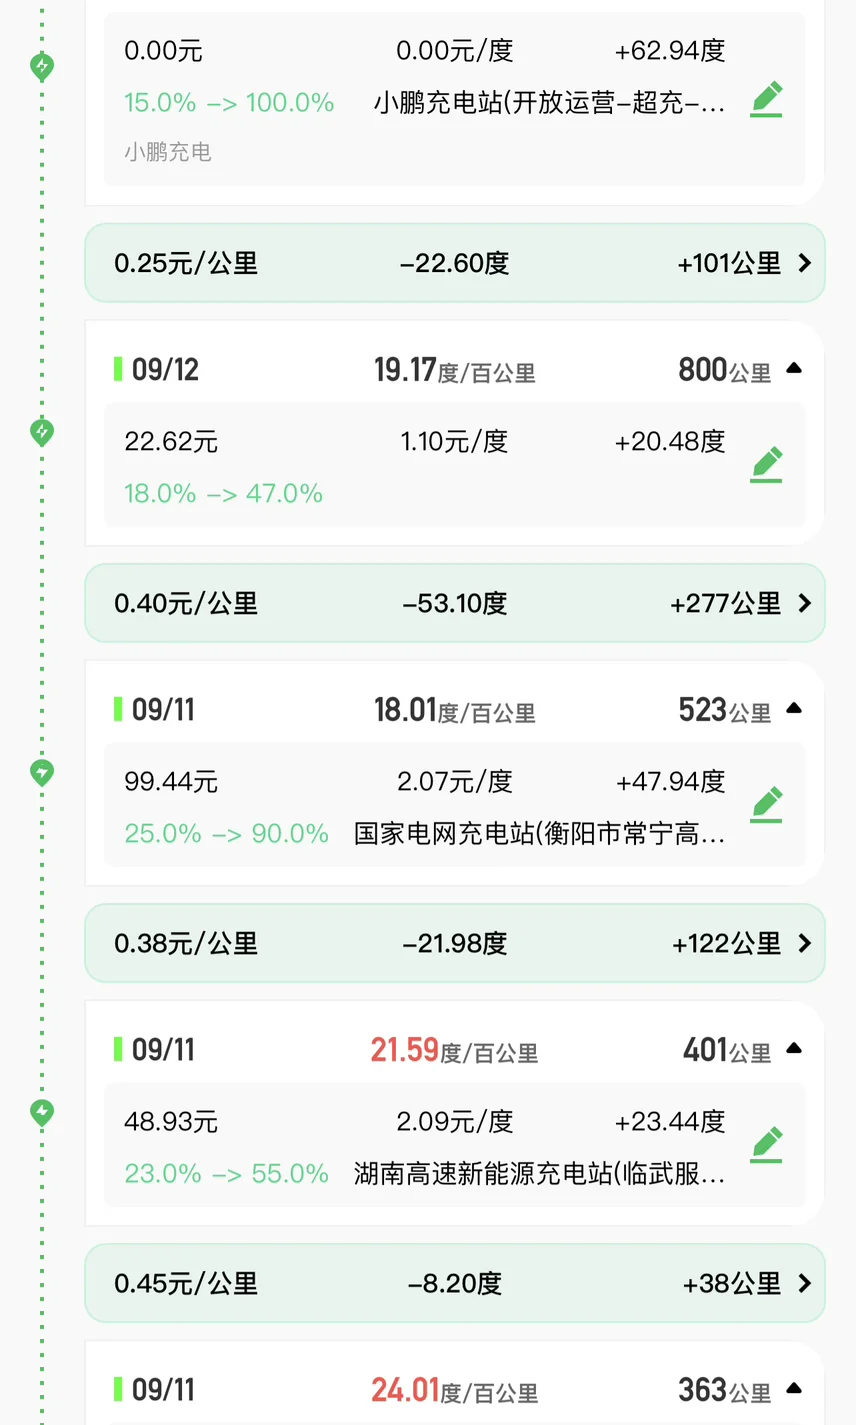Click timeline lightning marker beside 小鹏充电 entry
The width and height of the screenshot is (856, 1425).
pos(42,67)
